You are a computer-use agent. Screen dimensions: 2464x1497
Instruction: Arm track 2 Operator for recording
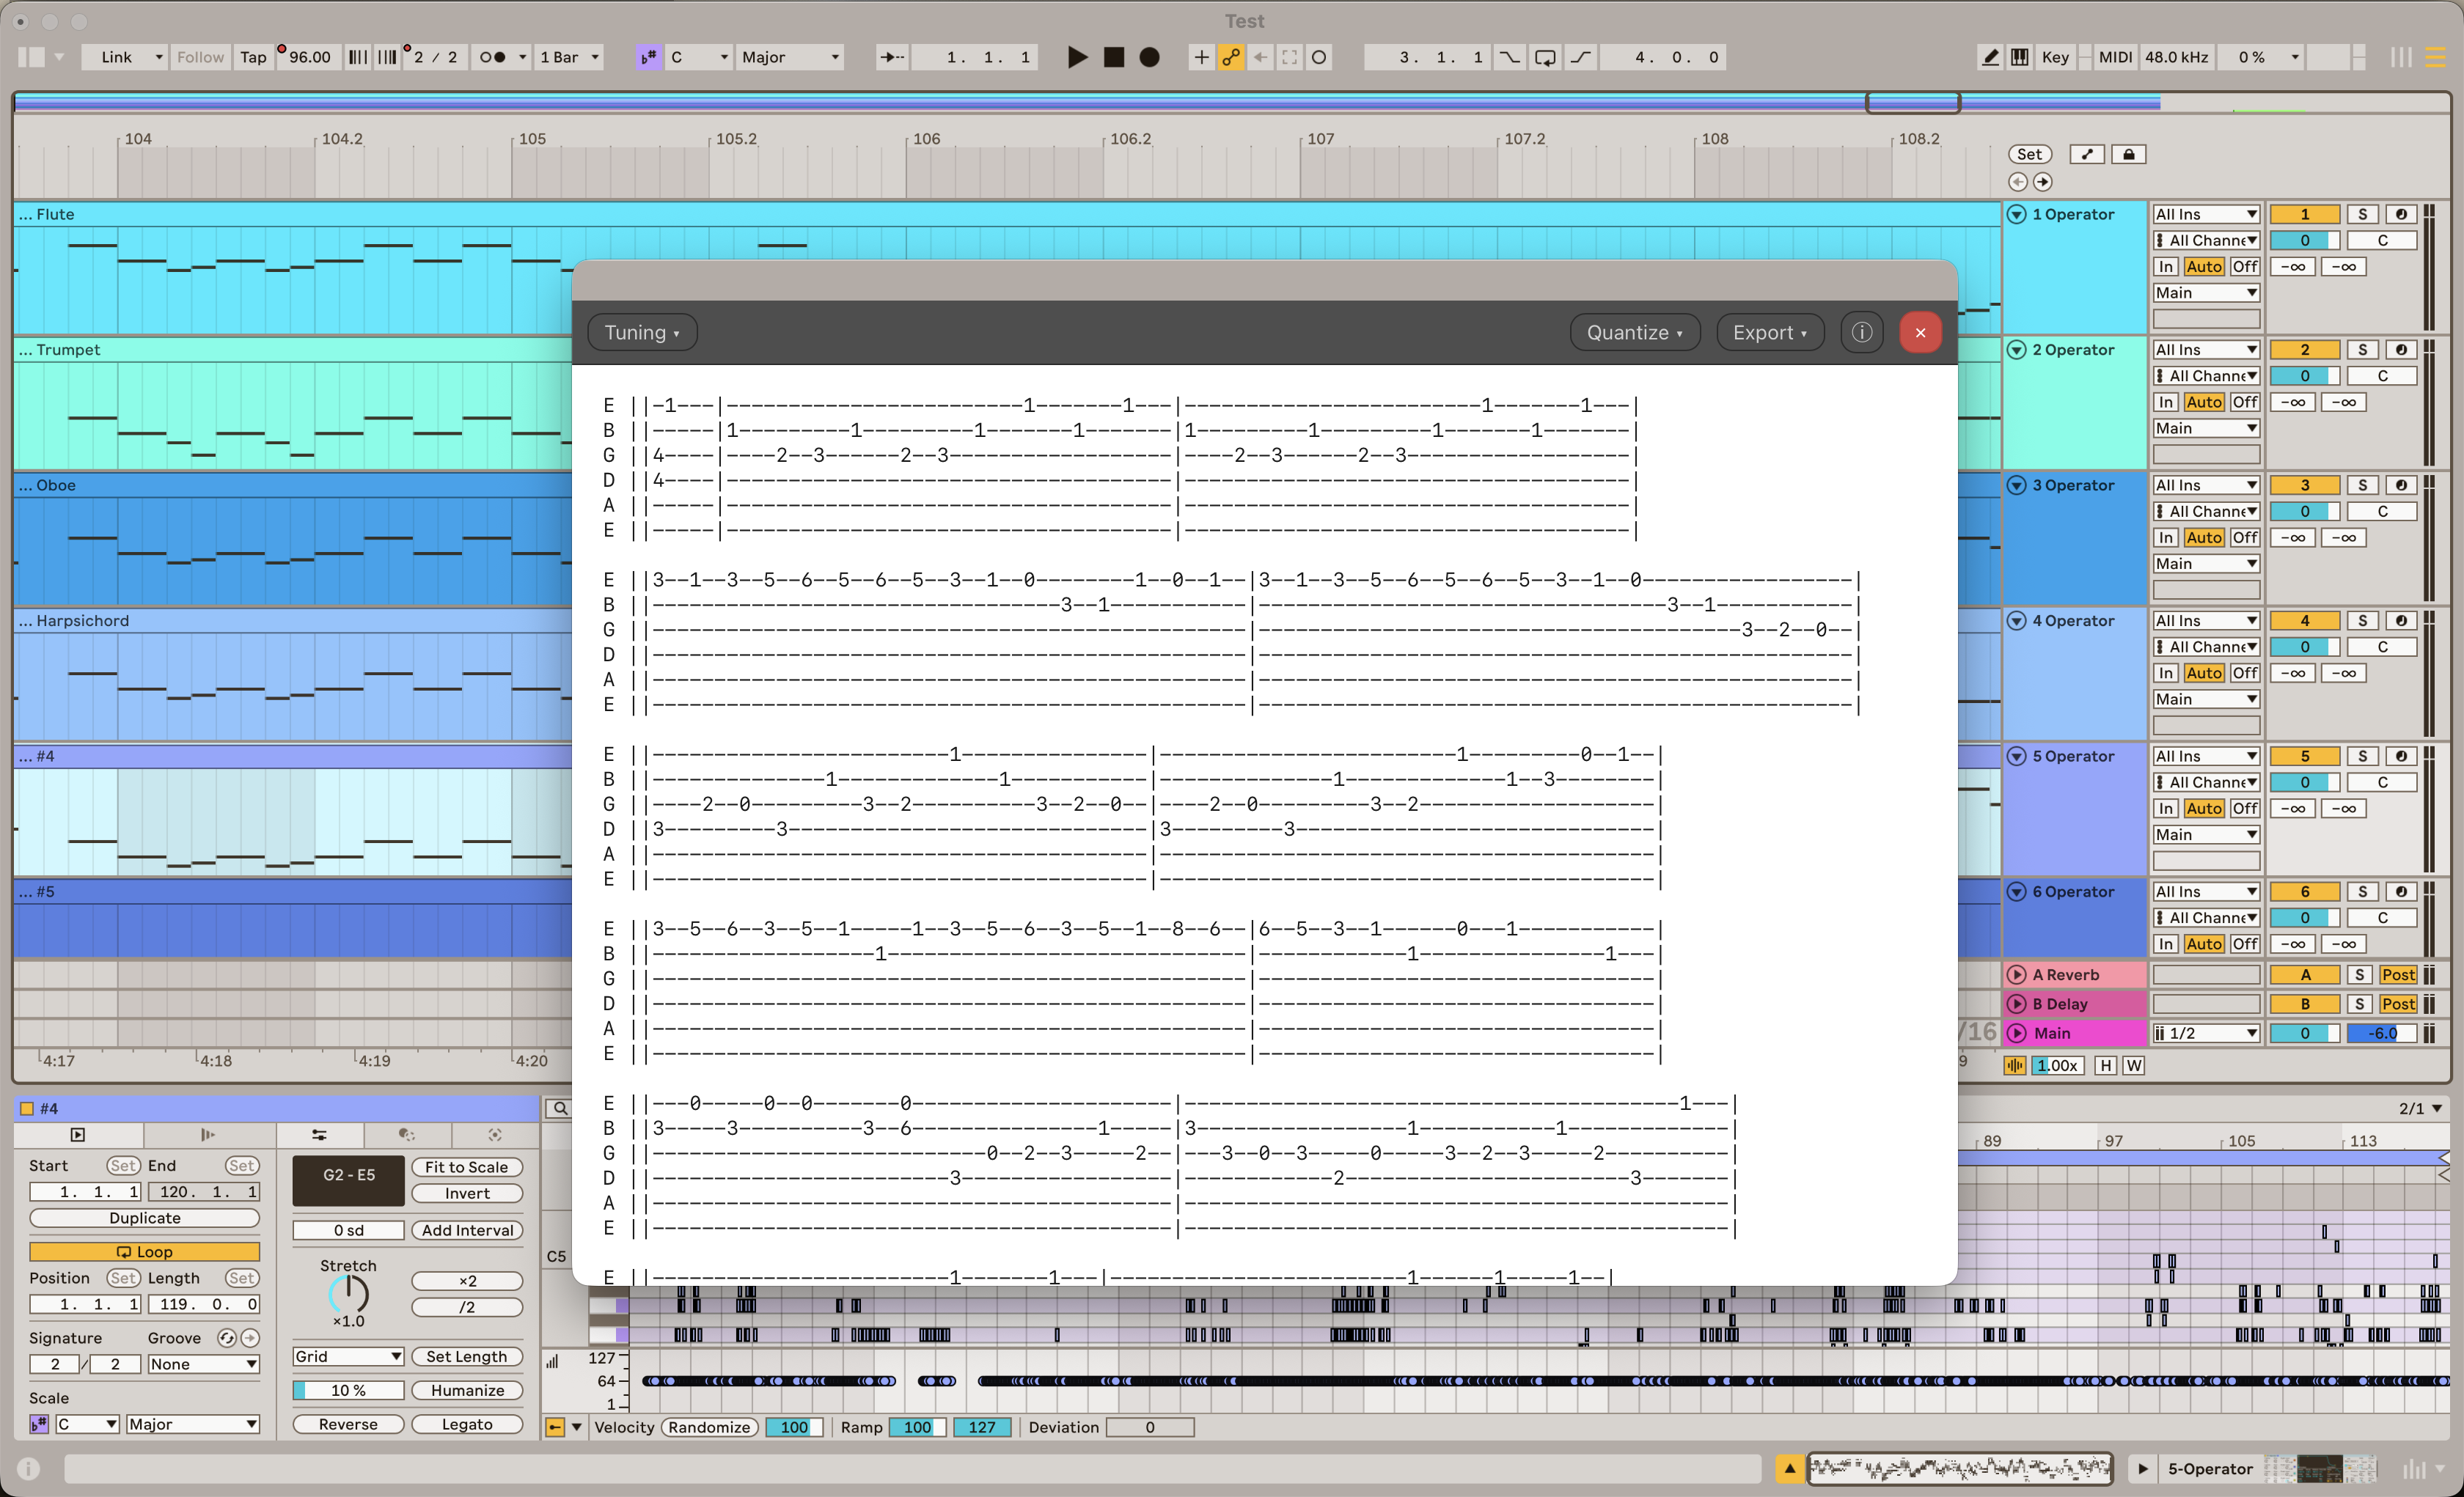coord(2401,349)
